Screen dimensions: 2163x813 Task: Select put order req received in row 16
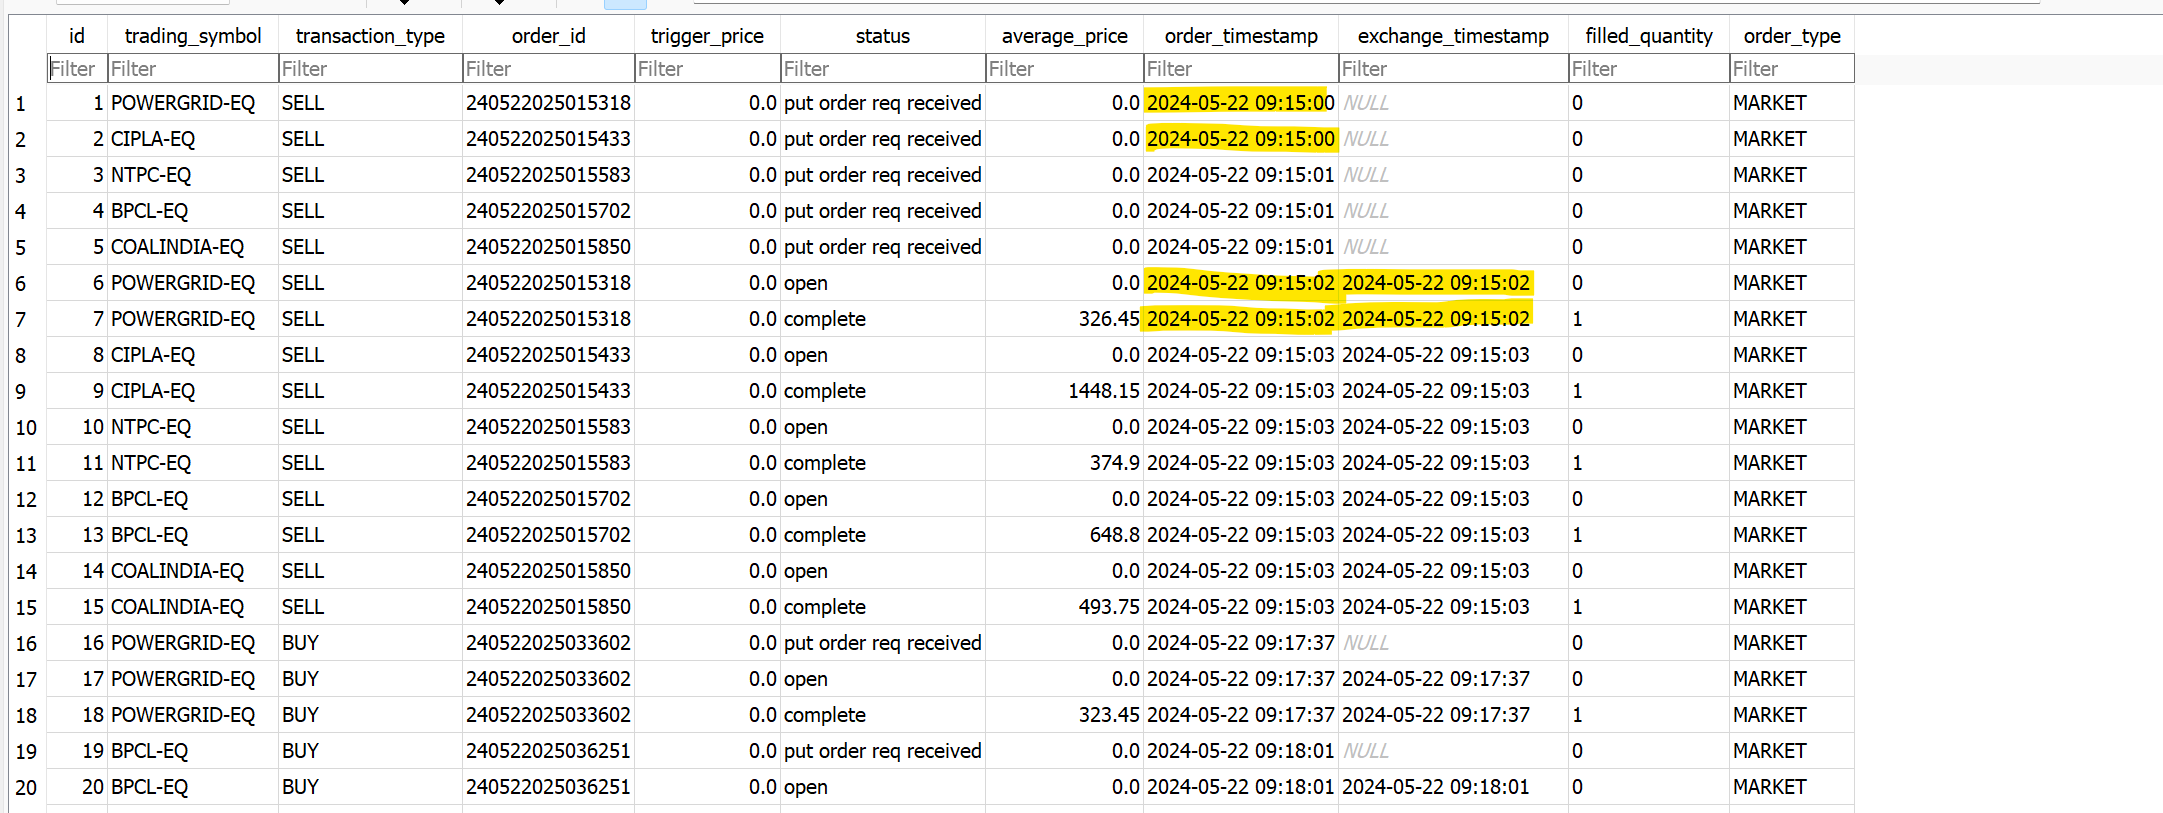click(883, 643)
